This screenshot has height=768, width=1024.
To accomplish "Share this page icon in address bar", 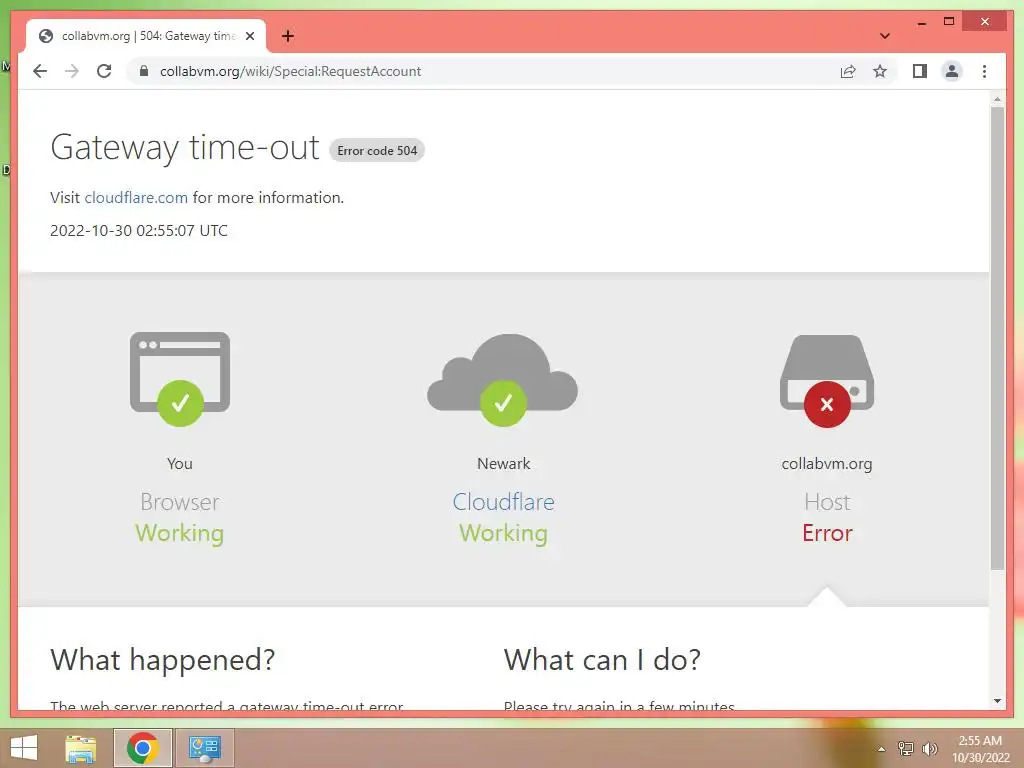I will 848,71.
